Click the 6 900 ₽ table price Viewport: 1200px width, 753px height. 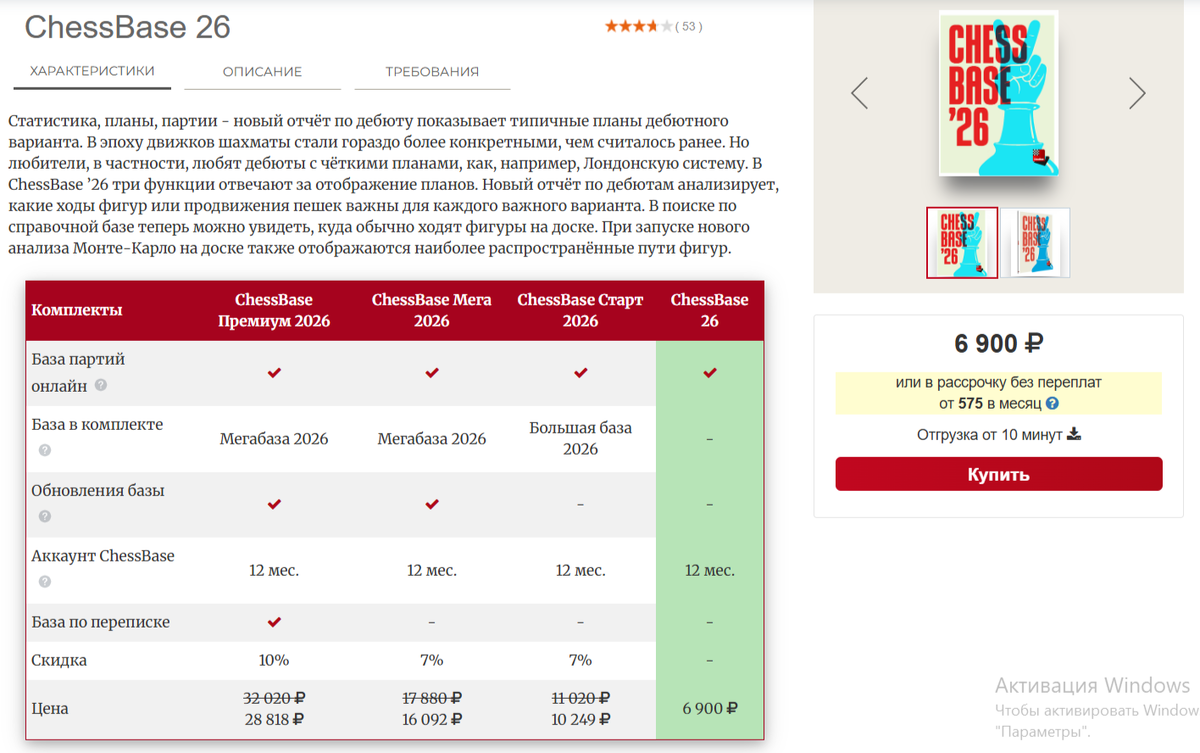[x=710, y=708]
